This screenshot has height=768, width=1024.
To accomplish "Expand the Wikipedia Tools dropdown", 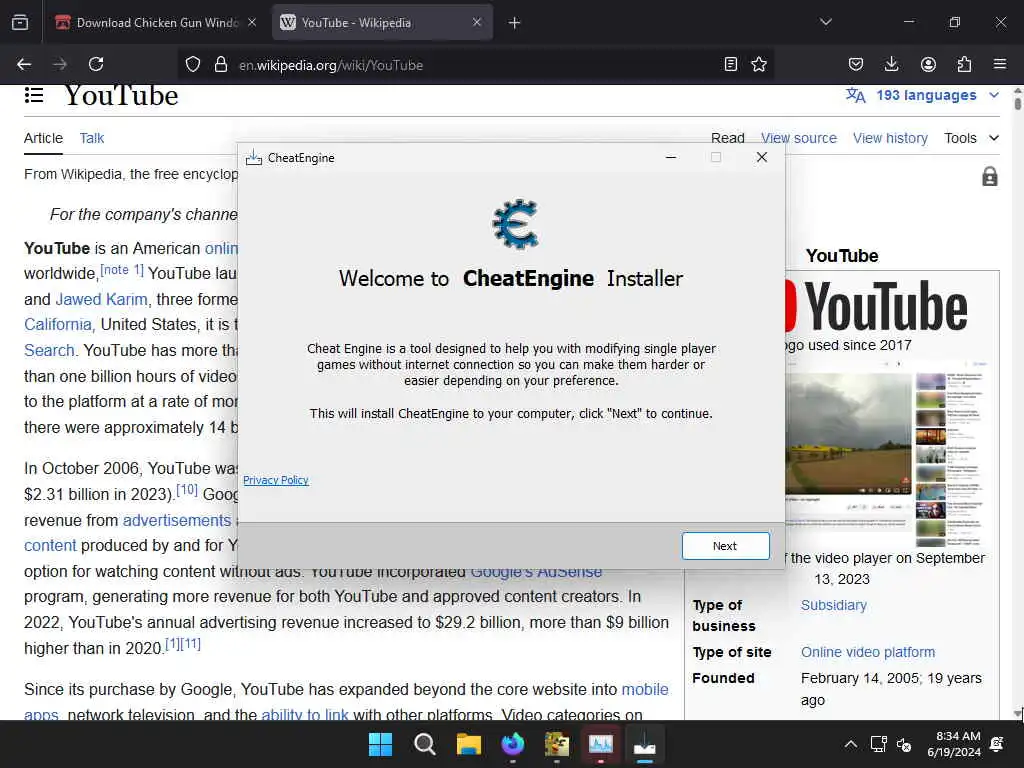I will pyautogui.click(x=971, y=138).
